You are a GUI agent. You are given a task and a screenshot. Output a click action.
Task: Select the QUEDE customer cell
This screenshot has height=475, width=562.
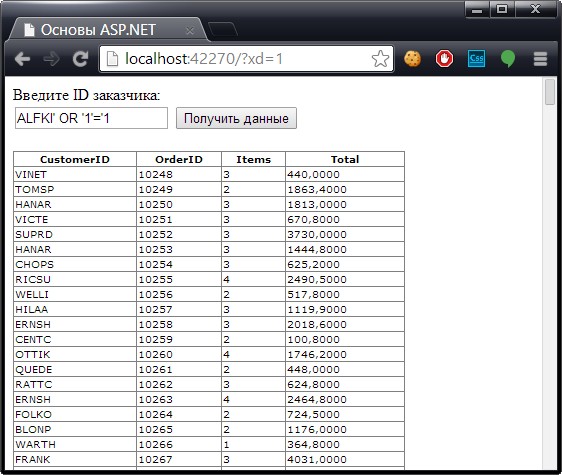tap(75, 369)
